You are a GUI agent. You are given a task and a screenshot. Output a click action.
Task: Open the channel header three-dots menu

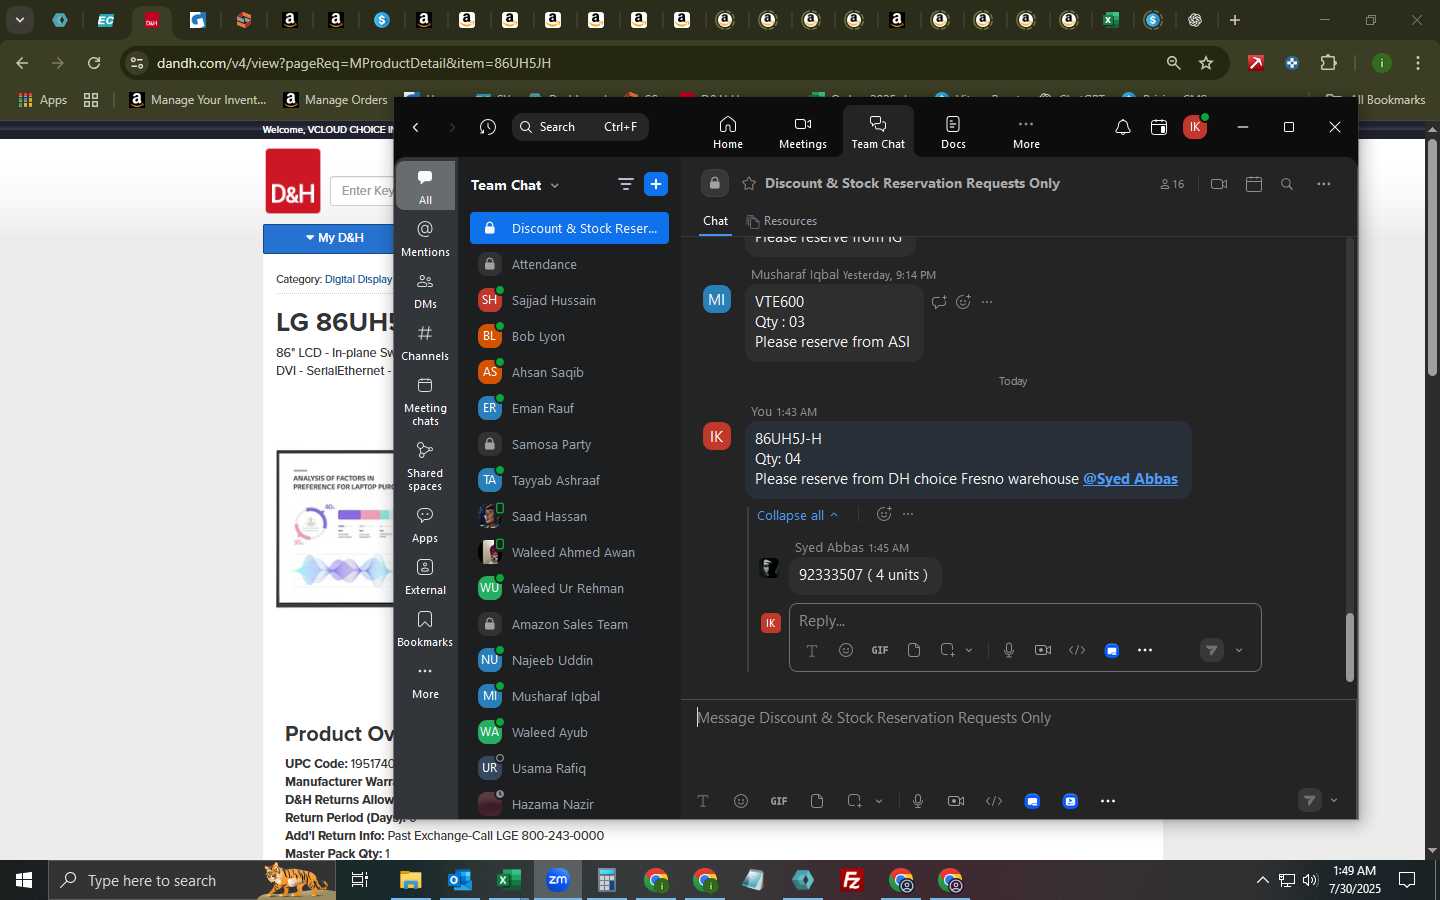pos(1324,184)
